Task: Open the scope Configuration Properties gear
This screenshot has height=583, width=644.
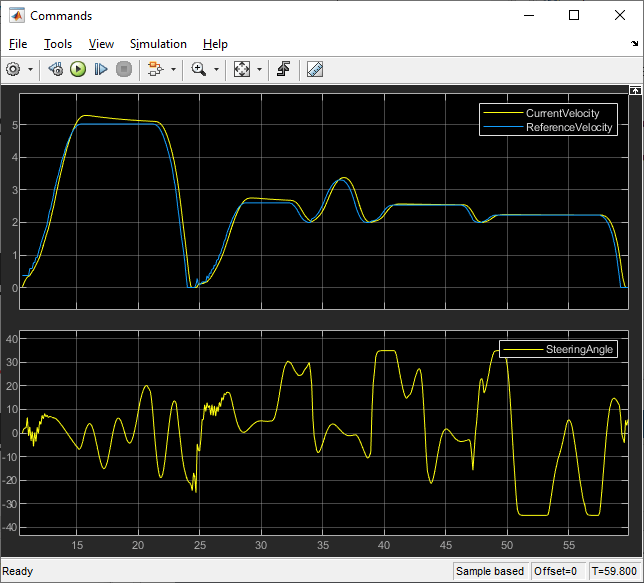Action: tap(13, 69)
